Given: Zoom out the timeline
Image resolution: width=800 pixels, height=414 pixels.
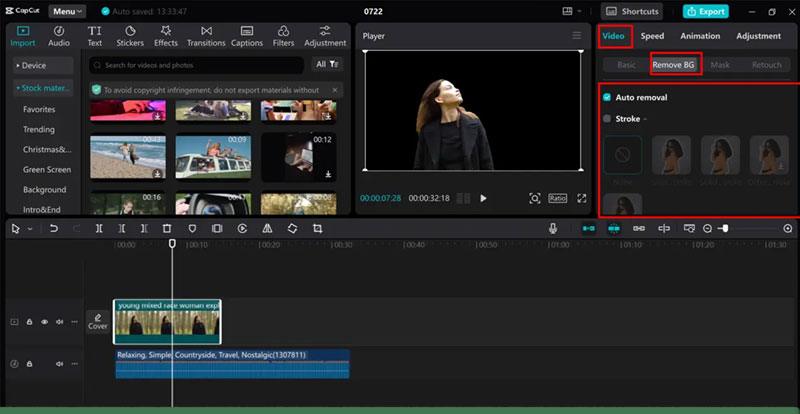Looking at the screenshot, I should click(x=708, y=229).
